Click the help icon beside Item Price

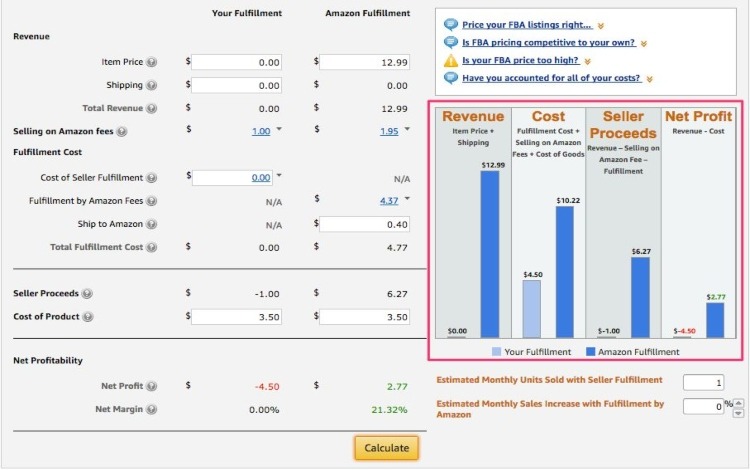[152, 62]
